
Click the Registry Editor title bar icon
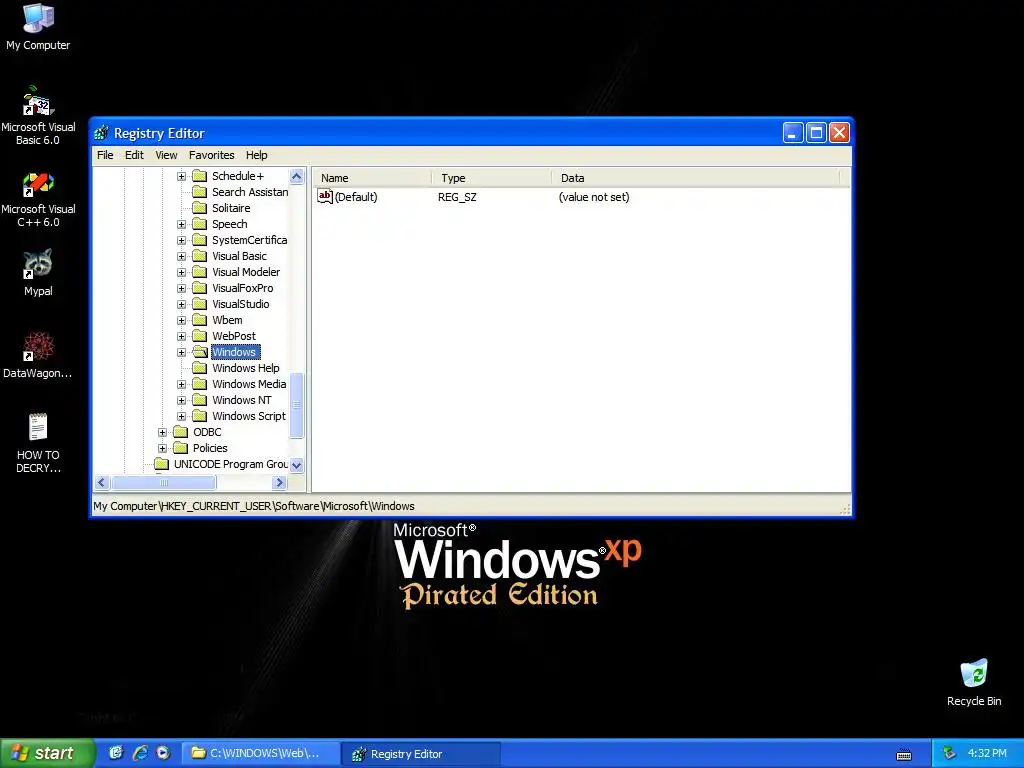pos(101,133)
